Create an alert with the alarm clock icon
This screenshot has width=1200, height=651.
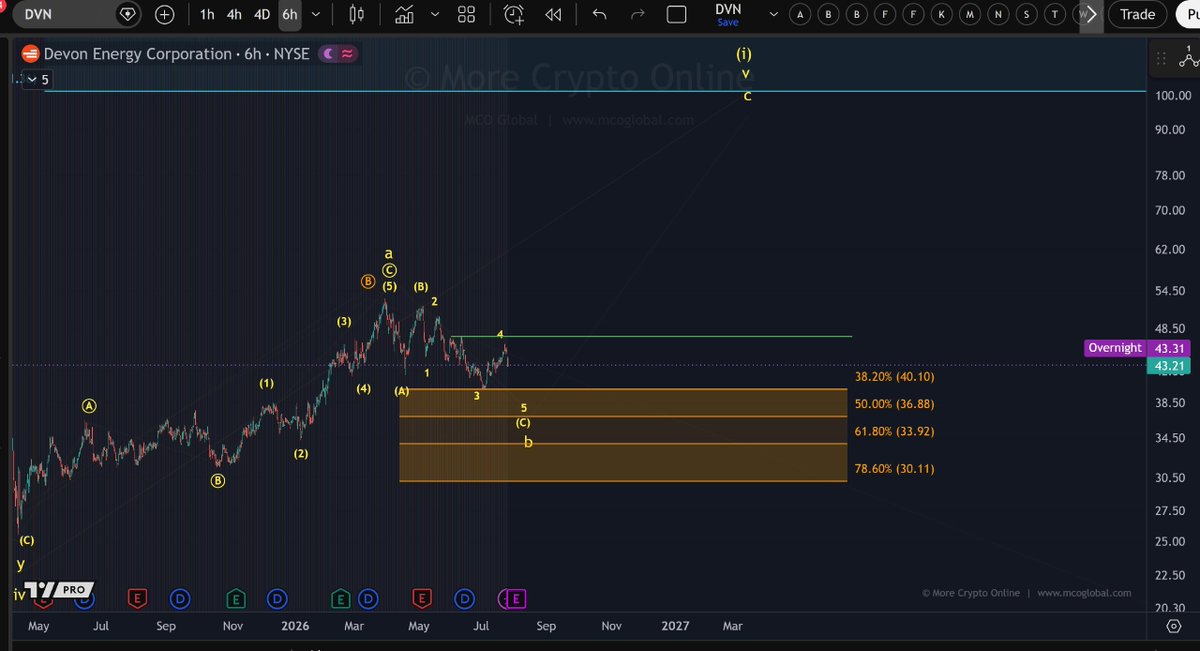(514, 14)
